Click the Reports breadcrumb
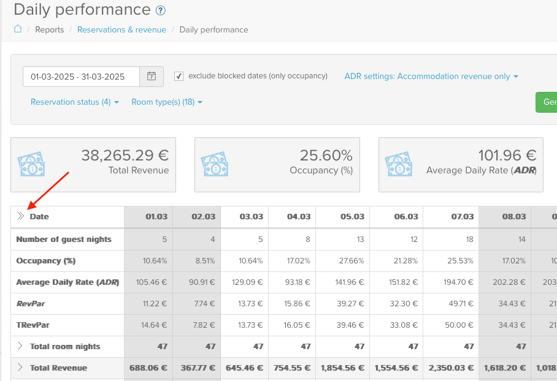The height and width of the screenshot is (381, 557). tap(49, 30)
